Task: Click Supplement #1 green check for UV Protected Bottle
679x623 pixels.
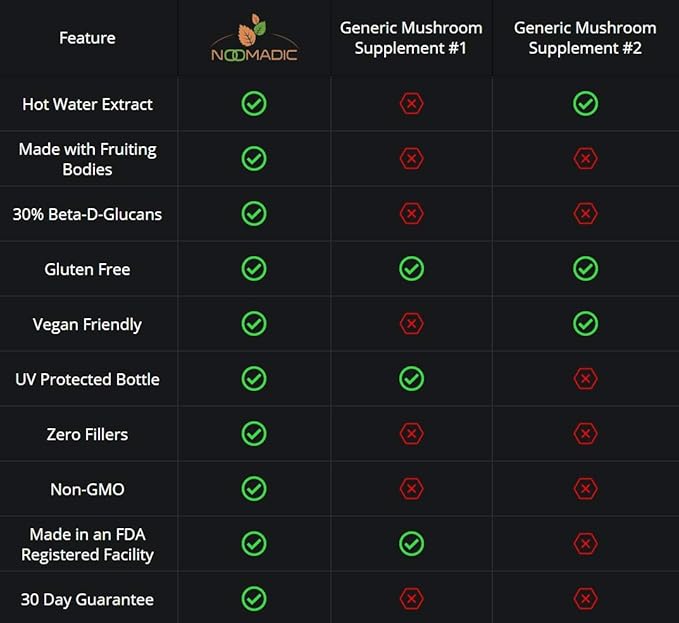Action: pyautogui.click(x=411, y=379)
